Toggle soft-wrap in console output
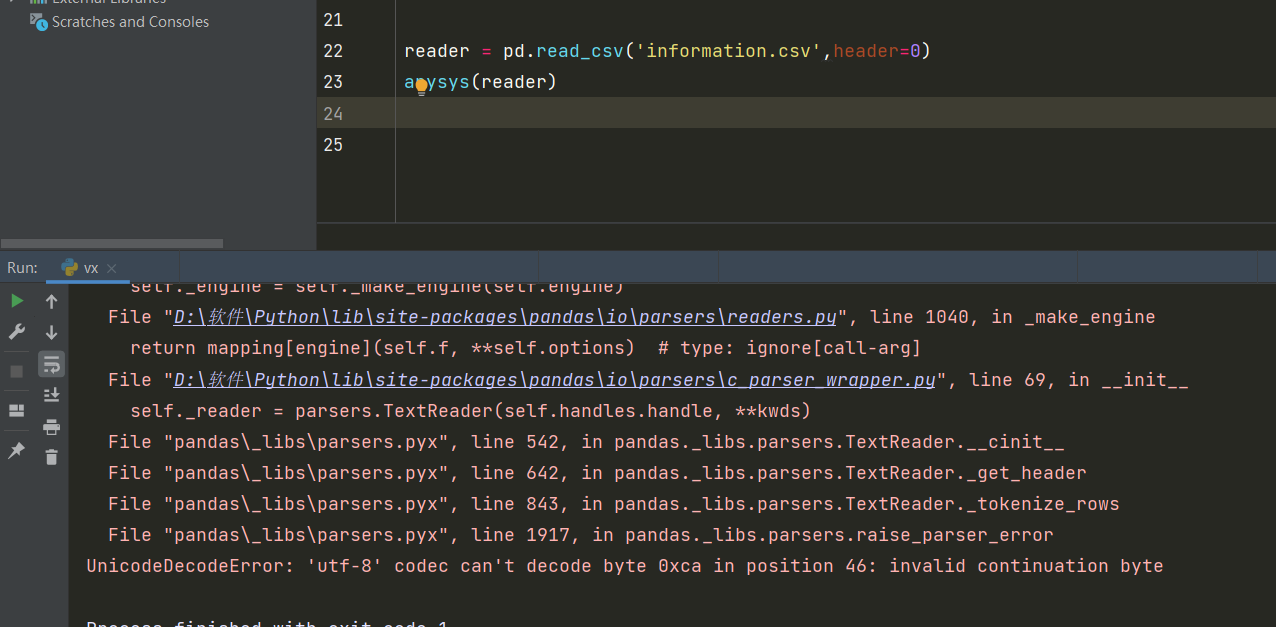This screenshot has height=627, width=1276. click(x=52, y=364)
